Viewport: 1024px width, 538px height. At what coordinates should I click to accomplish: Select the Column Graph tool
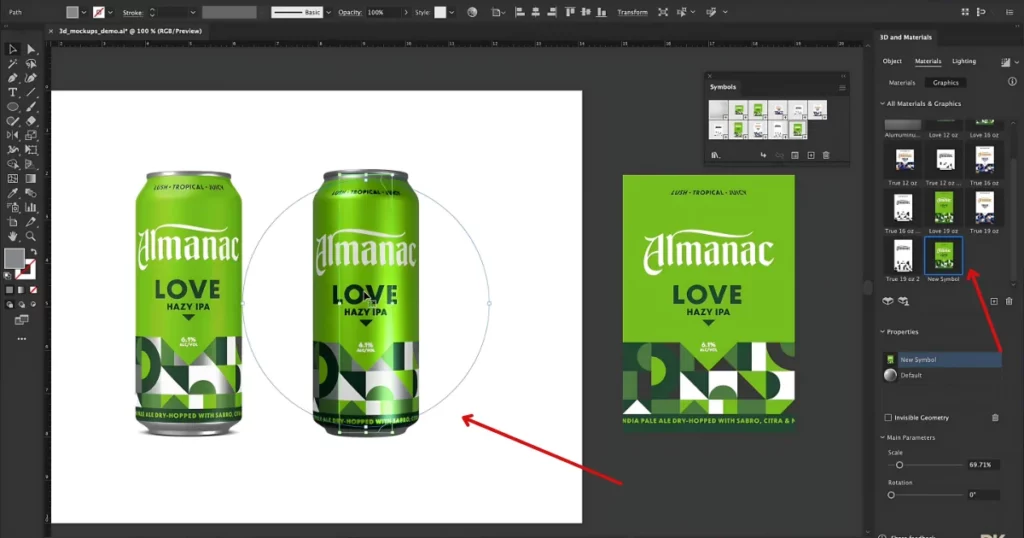click(31, 208)
